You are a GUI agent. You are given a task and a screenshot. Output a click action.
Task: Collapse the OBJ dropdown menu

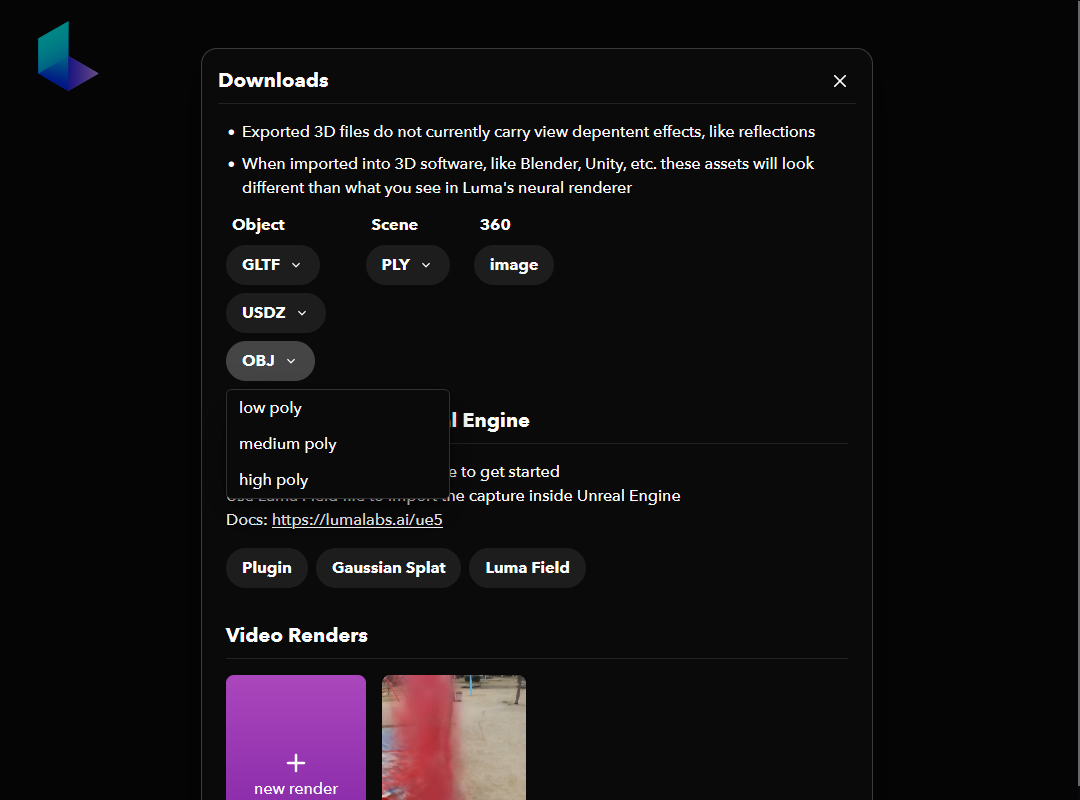(270, 361)
